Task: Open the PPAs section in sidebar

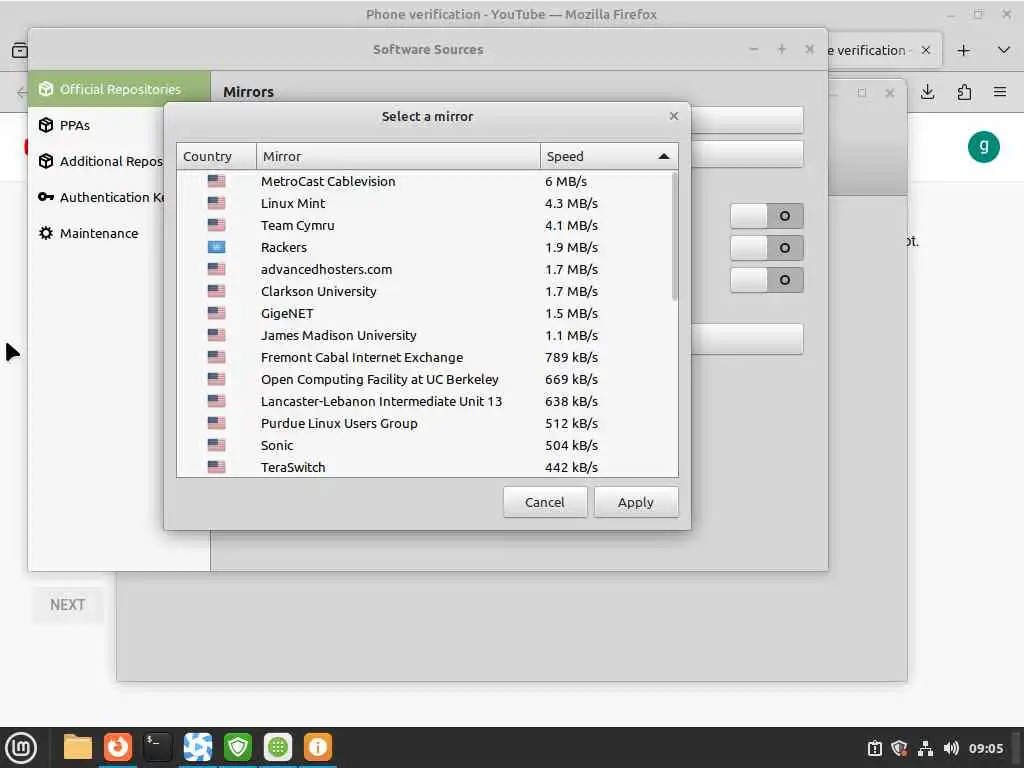Action: pos(74,125)
